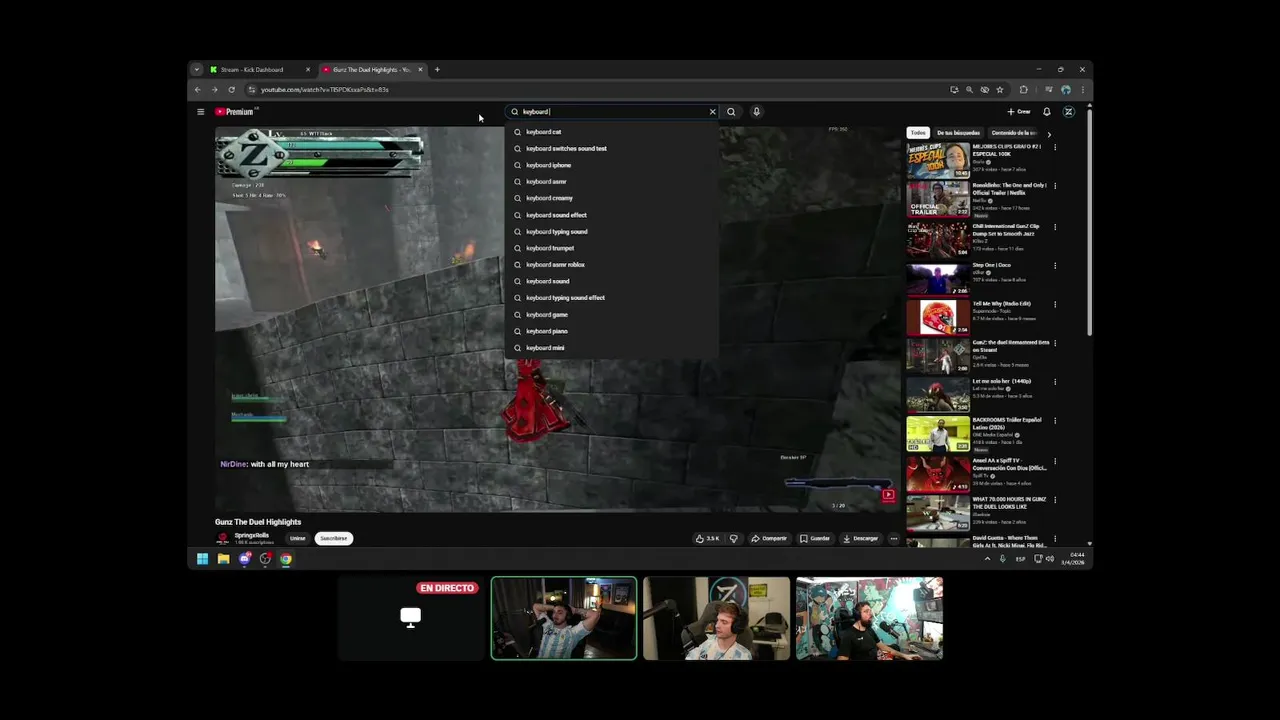The image size is (1280, 720).
Task: Click the crossed-out eye icon in address bar
Action: pyautogui.click(x=984, y=89)
